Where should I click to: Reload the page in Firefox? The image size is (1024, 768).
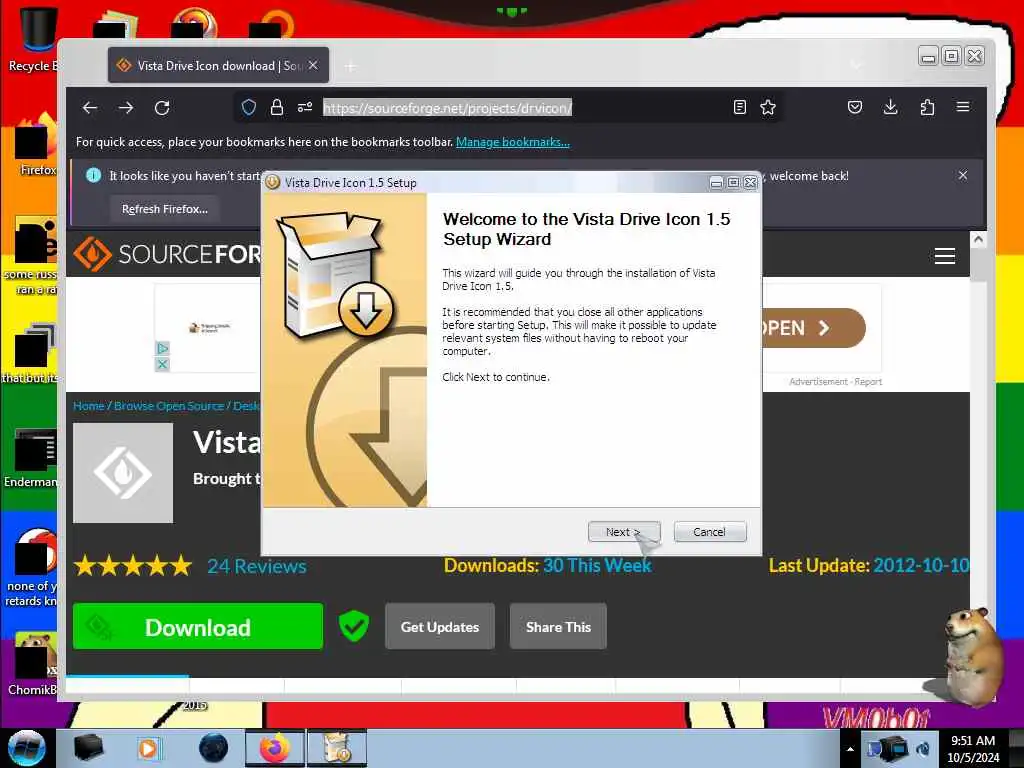[162, 108]
